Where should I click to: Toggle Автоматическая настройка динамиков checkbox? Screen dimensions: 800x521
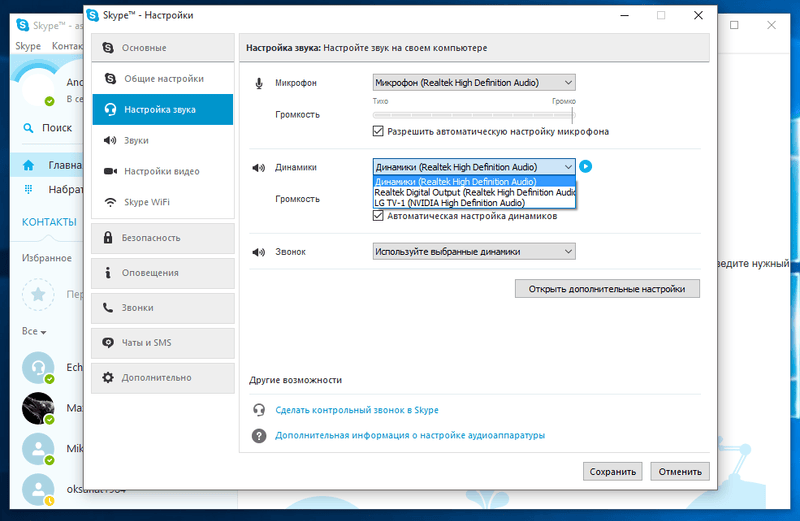click(378, 216)
